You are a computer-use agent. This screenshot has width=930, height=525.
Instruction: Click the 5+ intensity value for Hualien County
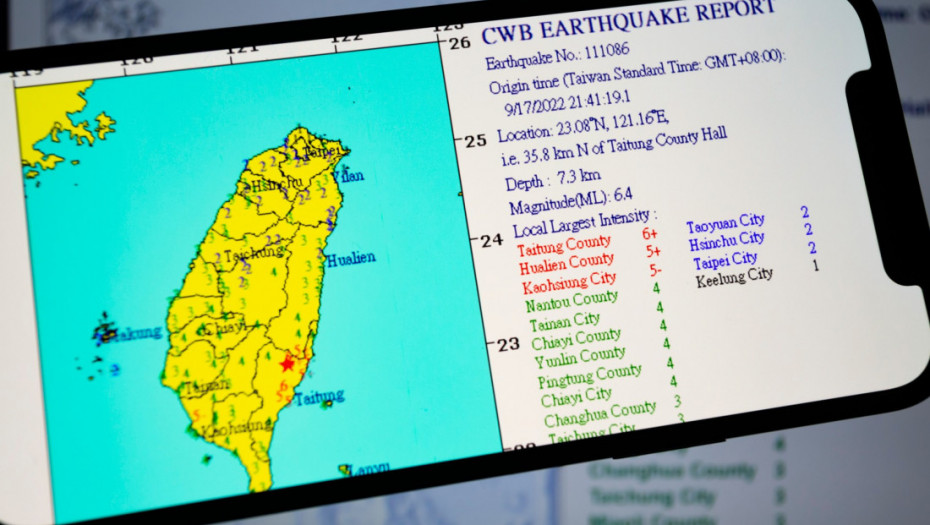[653, 252]
